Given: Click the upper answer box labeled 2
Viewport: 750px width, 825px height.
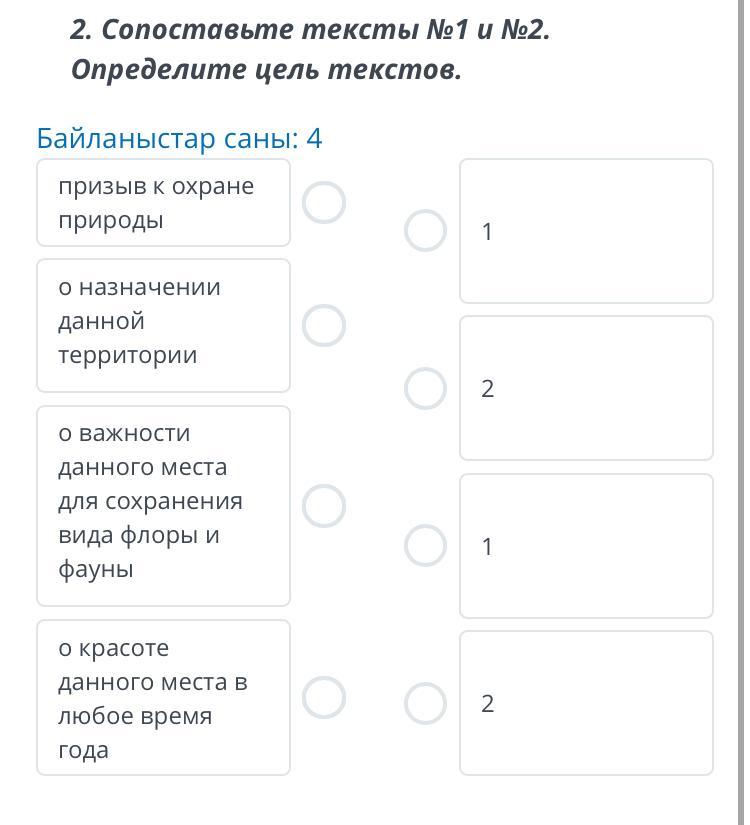Looking at the screenshot, I should click(586, 388).
